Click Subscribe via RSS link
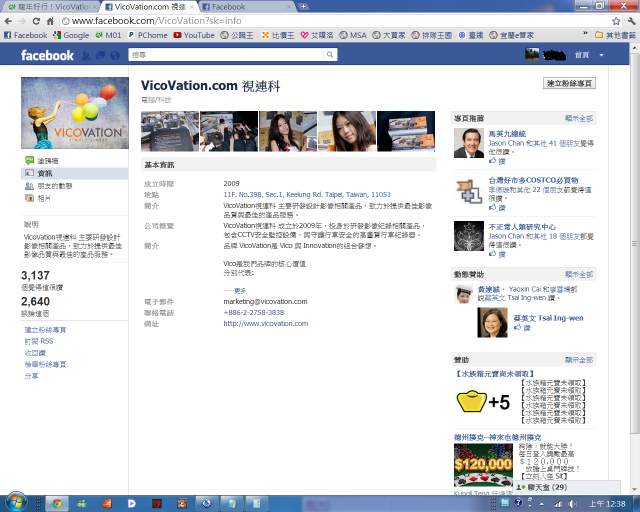640x512 pixels. tap(39, 341)
